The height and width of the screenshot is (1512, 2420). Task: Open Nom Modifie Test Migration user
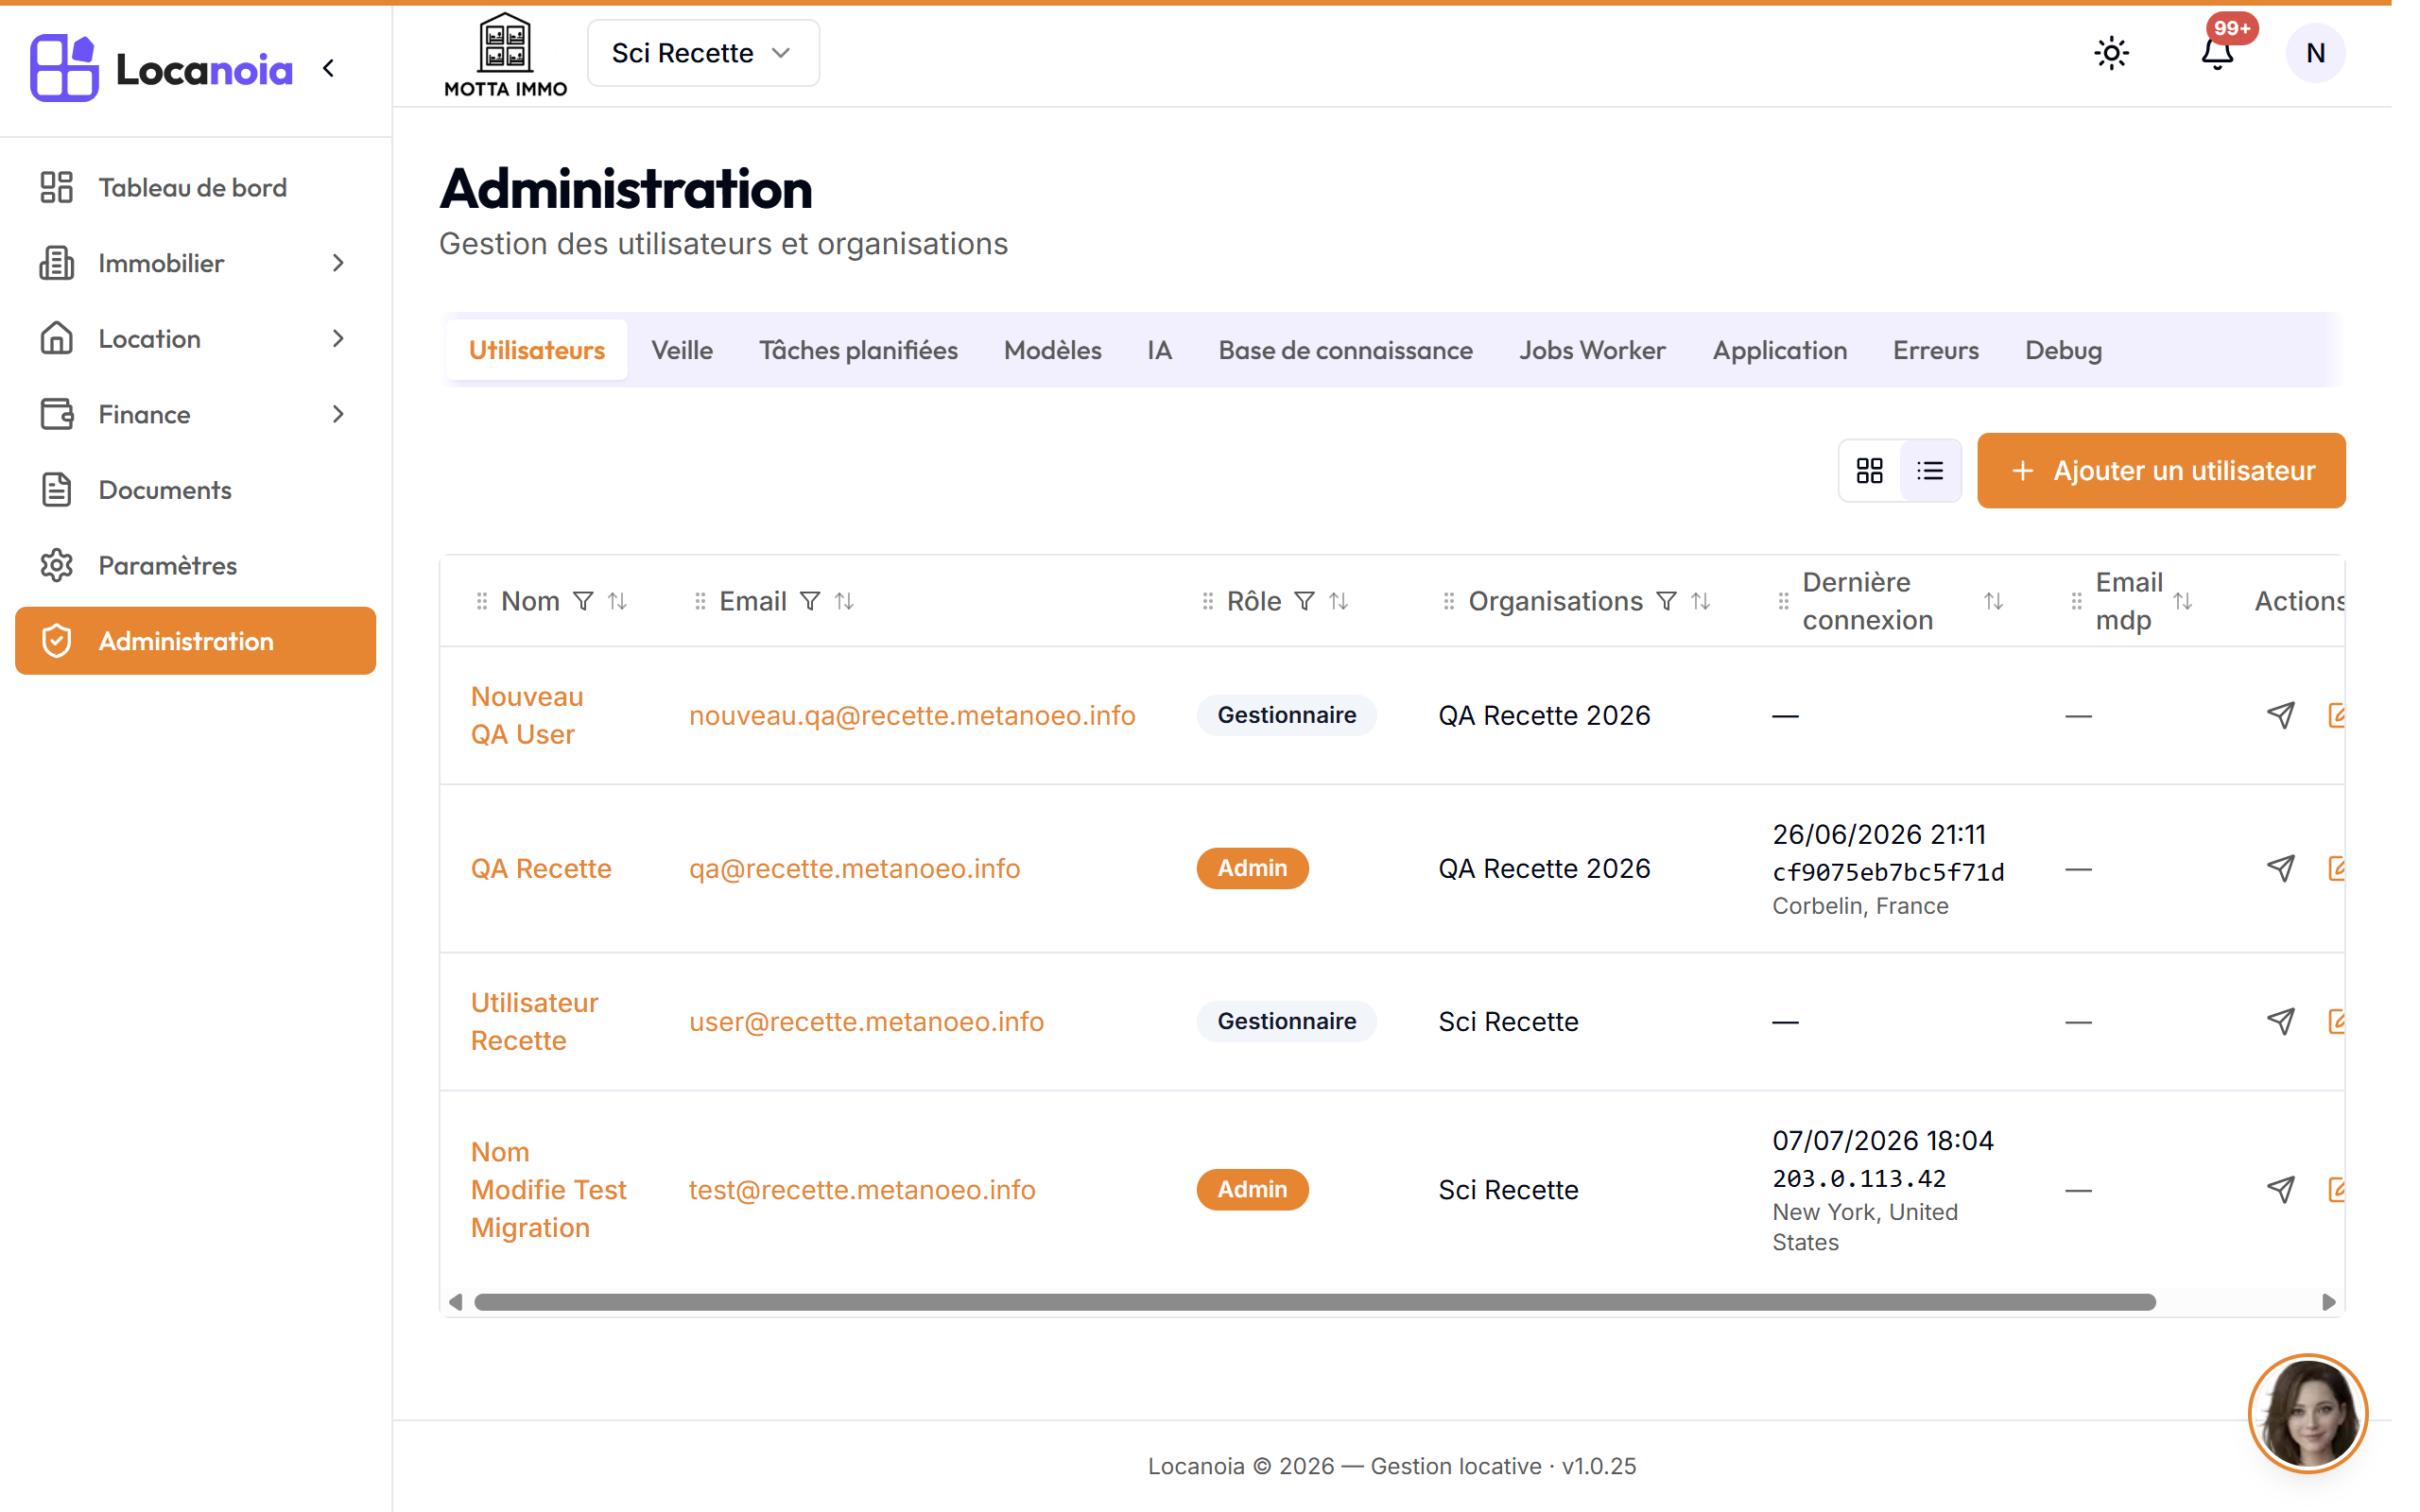(x=548, y=1189)
